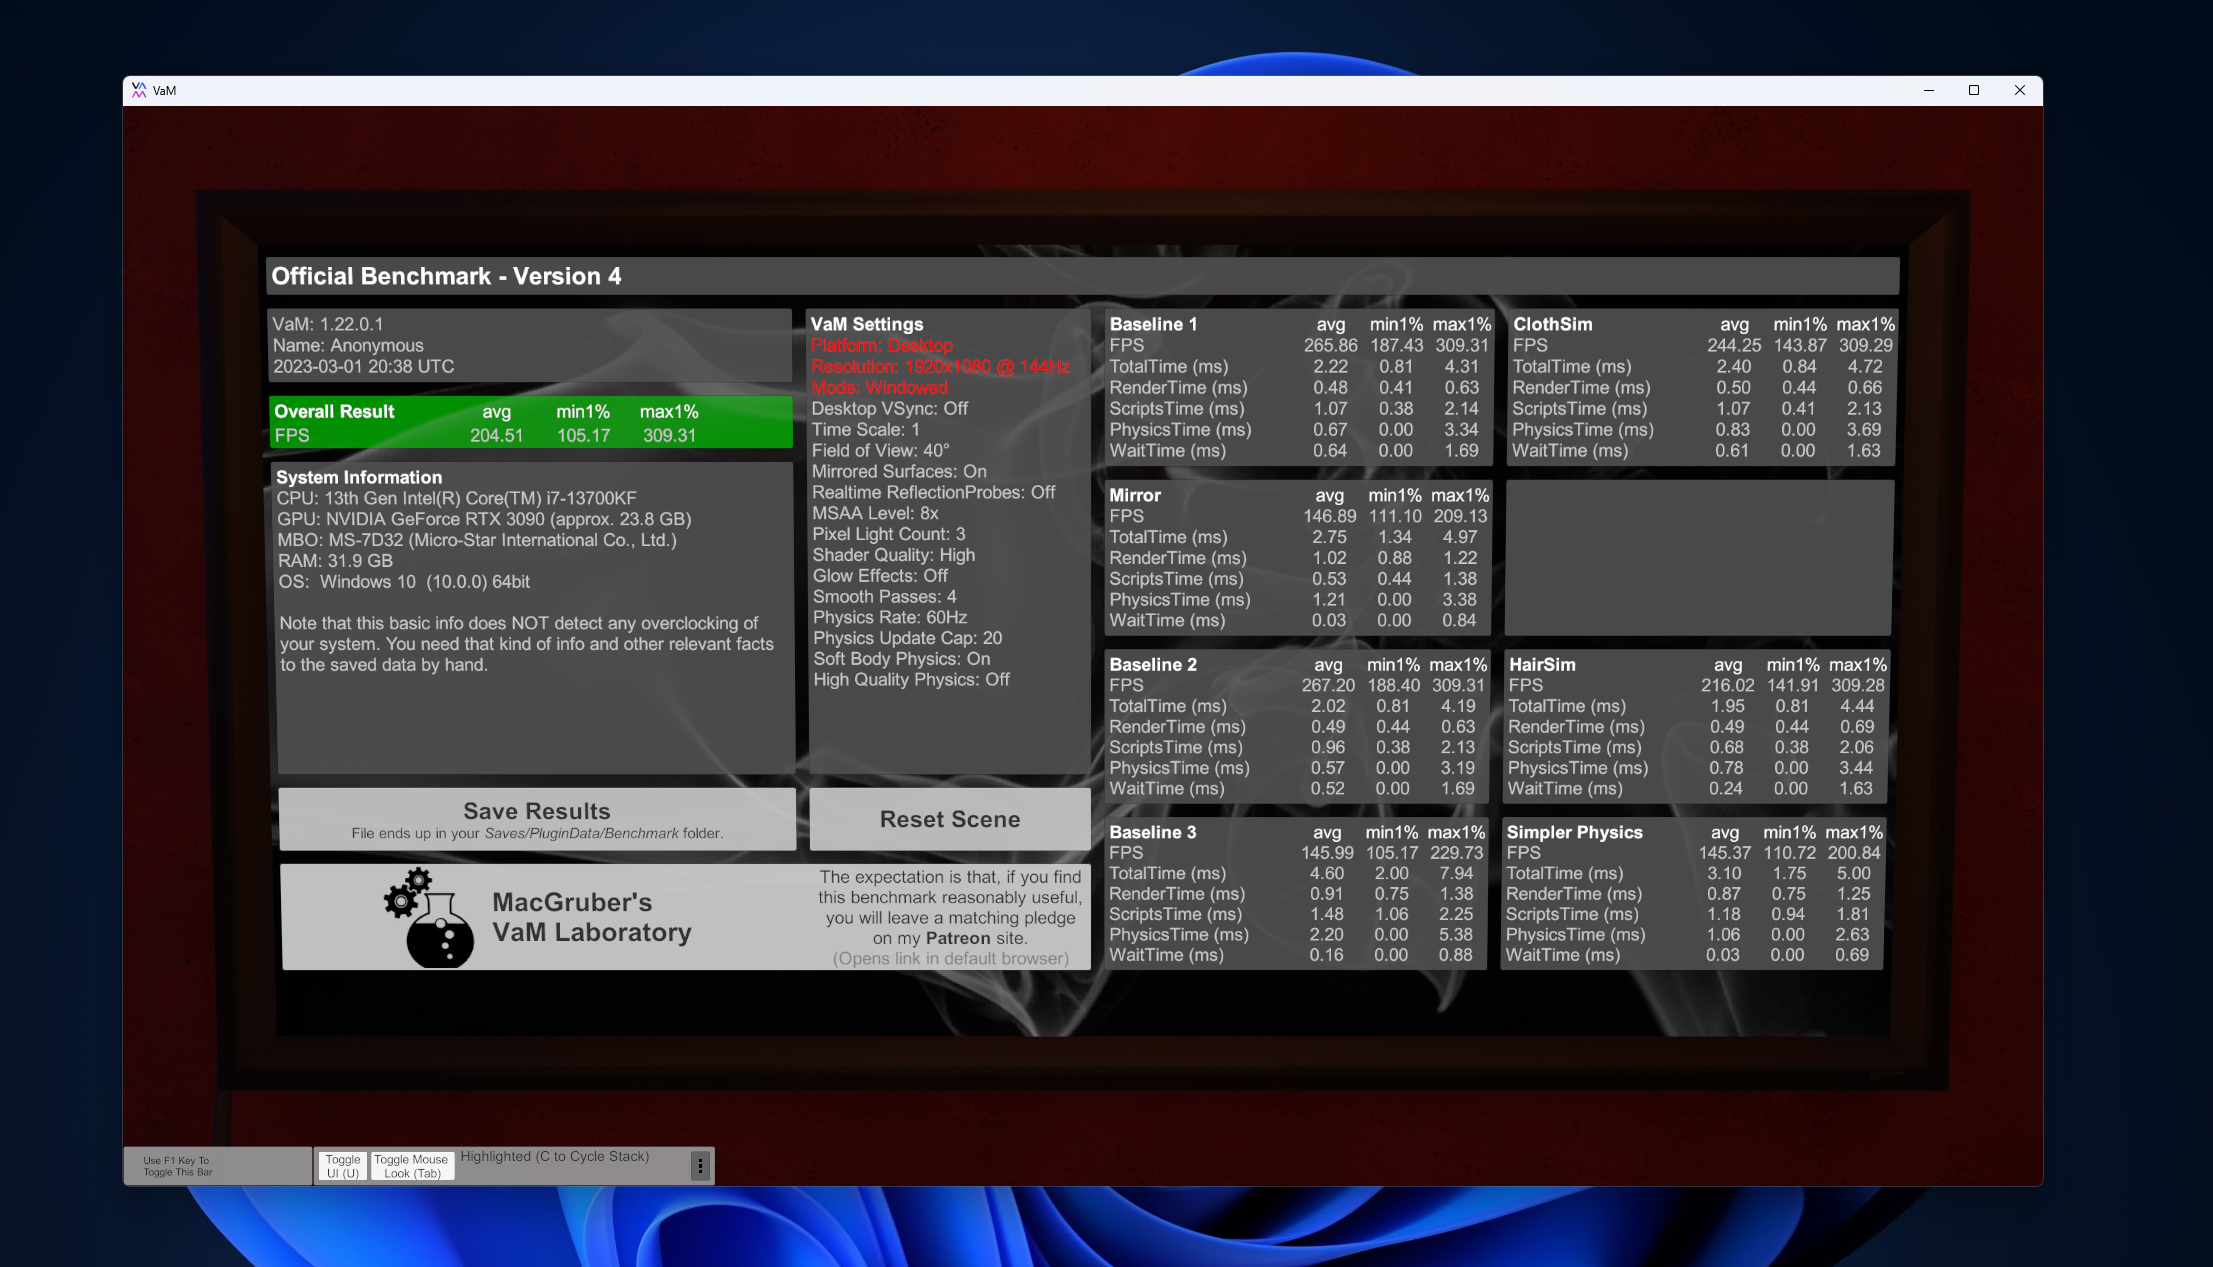
Task: Click the VaM app icon in title bar
Action: pyautogui.click(x=139, y=90)
